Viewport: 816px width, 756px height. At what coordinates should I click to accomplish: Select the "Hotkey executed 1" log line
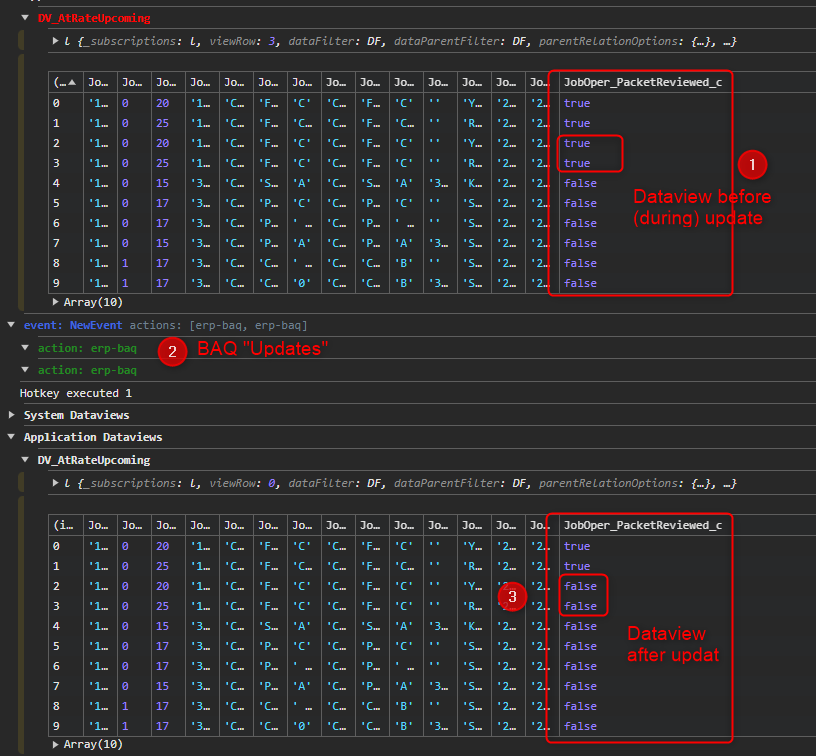point(75,393)
